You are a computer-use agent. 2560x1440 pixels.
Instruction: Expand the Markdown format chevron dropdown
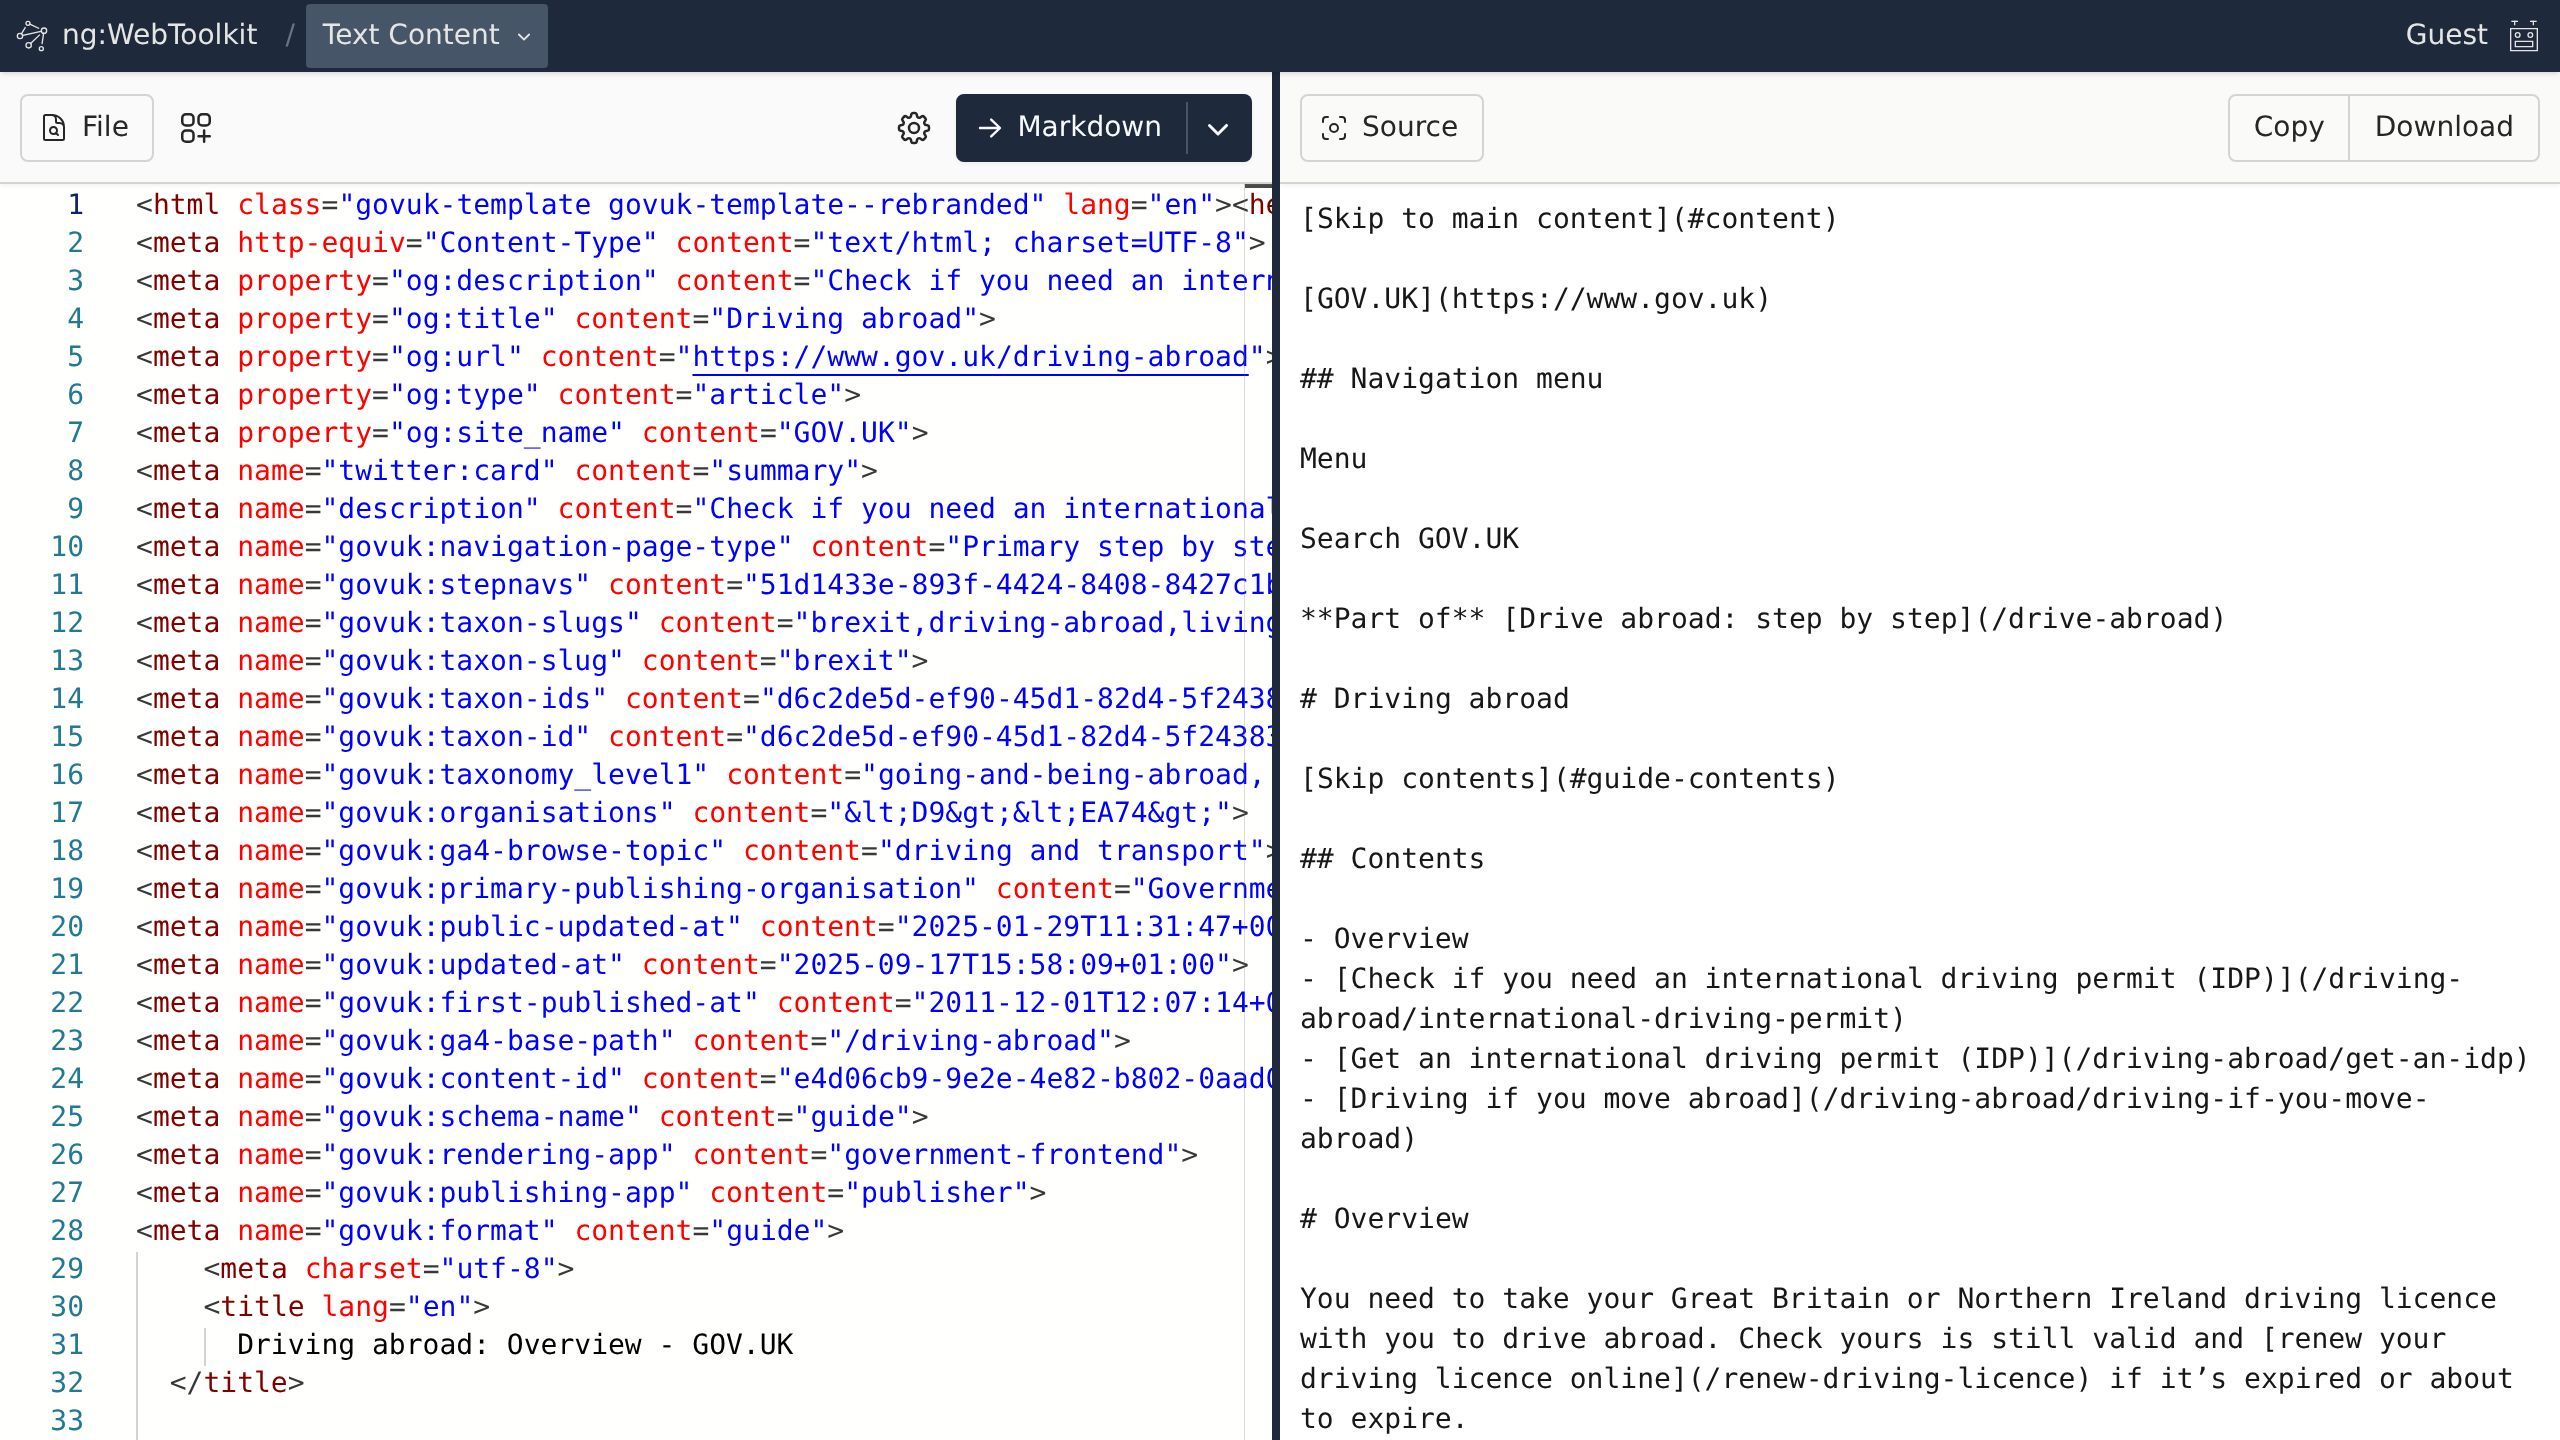pyautogui.click(x=1218, y=128)
